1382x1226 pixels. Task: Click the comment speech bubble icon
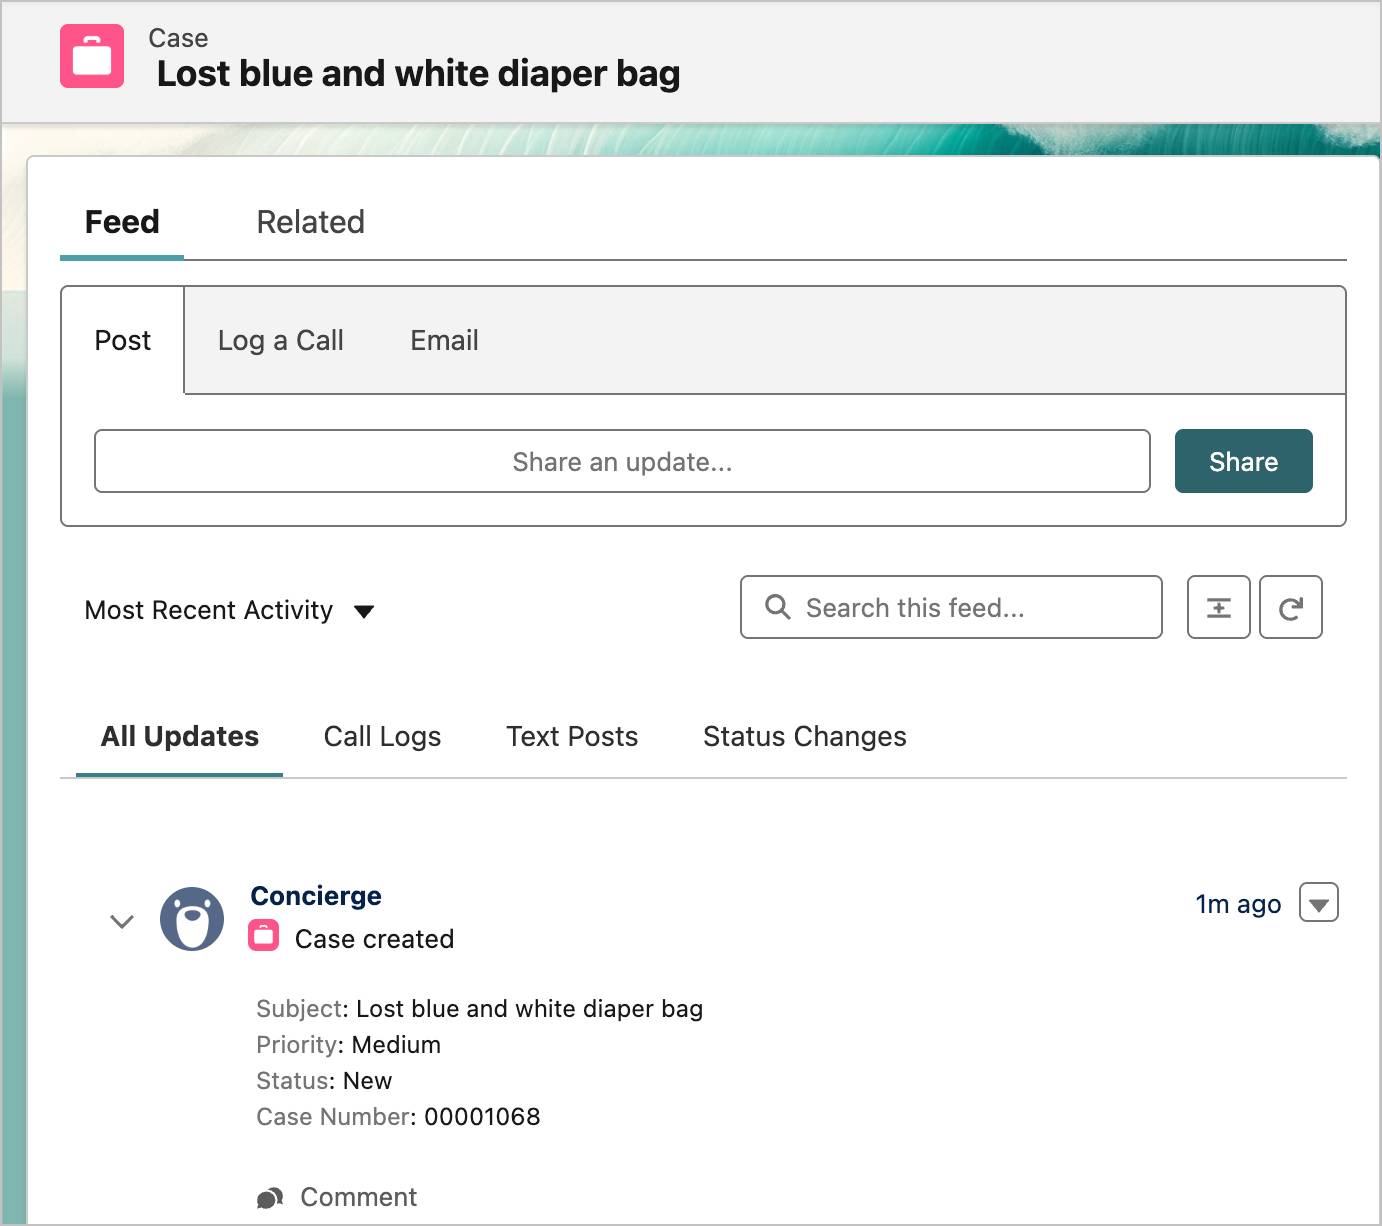pos(269,1196)
